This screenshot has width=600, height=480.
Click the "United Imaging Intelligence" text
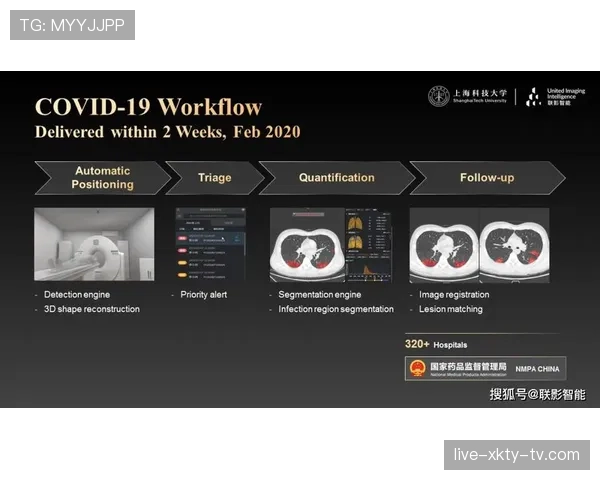pos(566,94)
